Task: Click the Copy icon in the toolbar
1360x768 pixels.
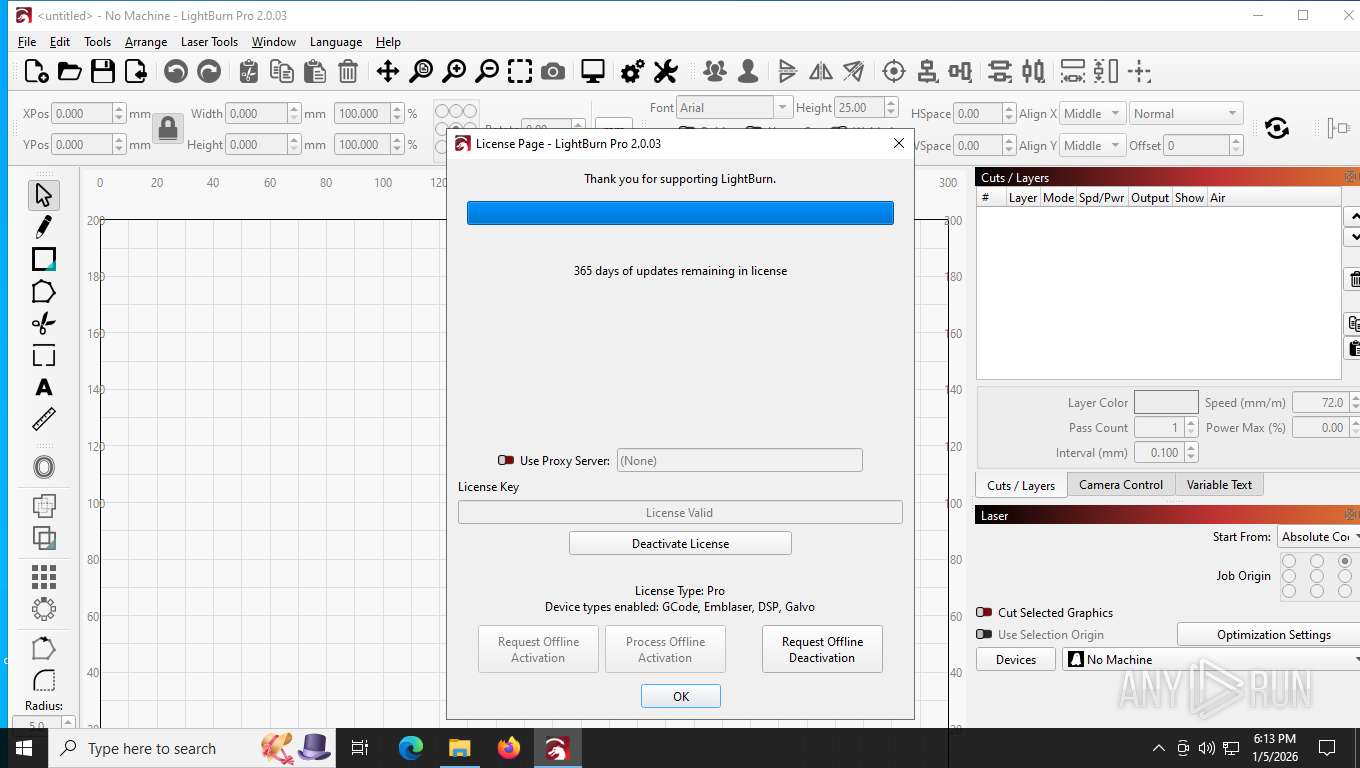Action: click(x=282, y=71)
